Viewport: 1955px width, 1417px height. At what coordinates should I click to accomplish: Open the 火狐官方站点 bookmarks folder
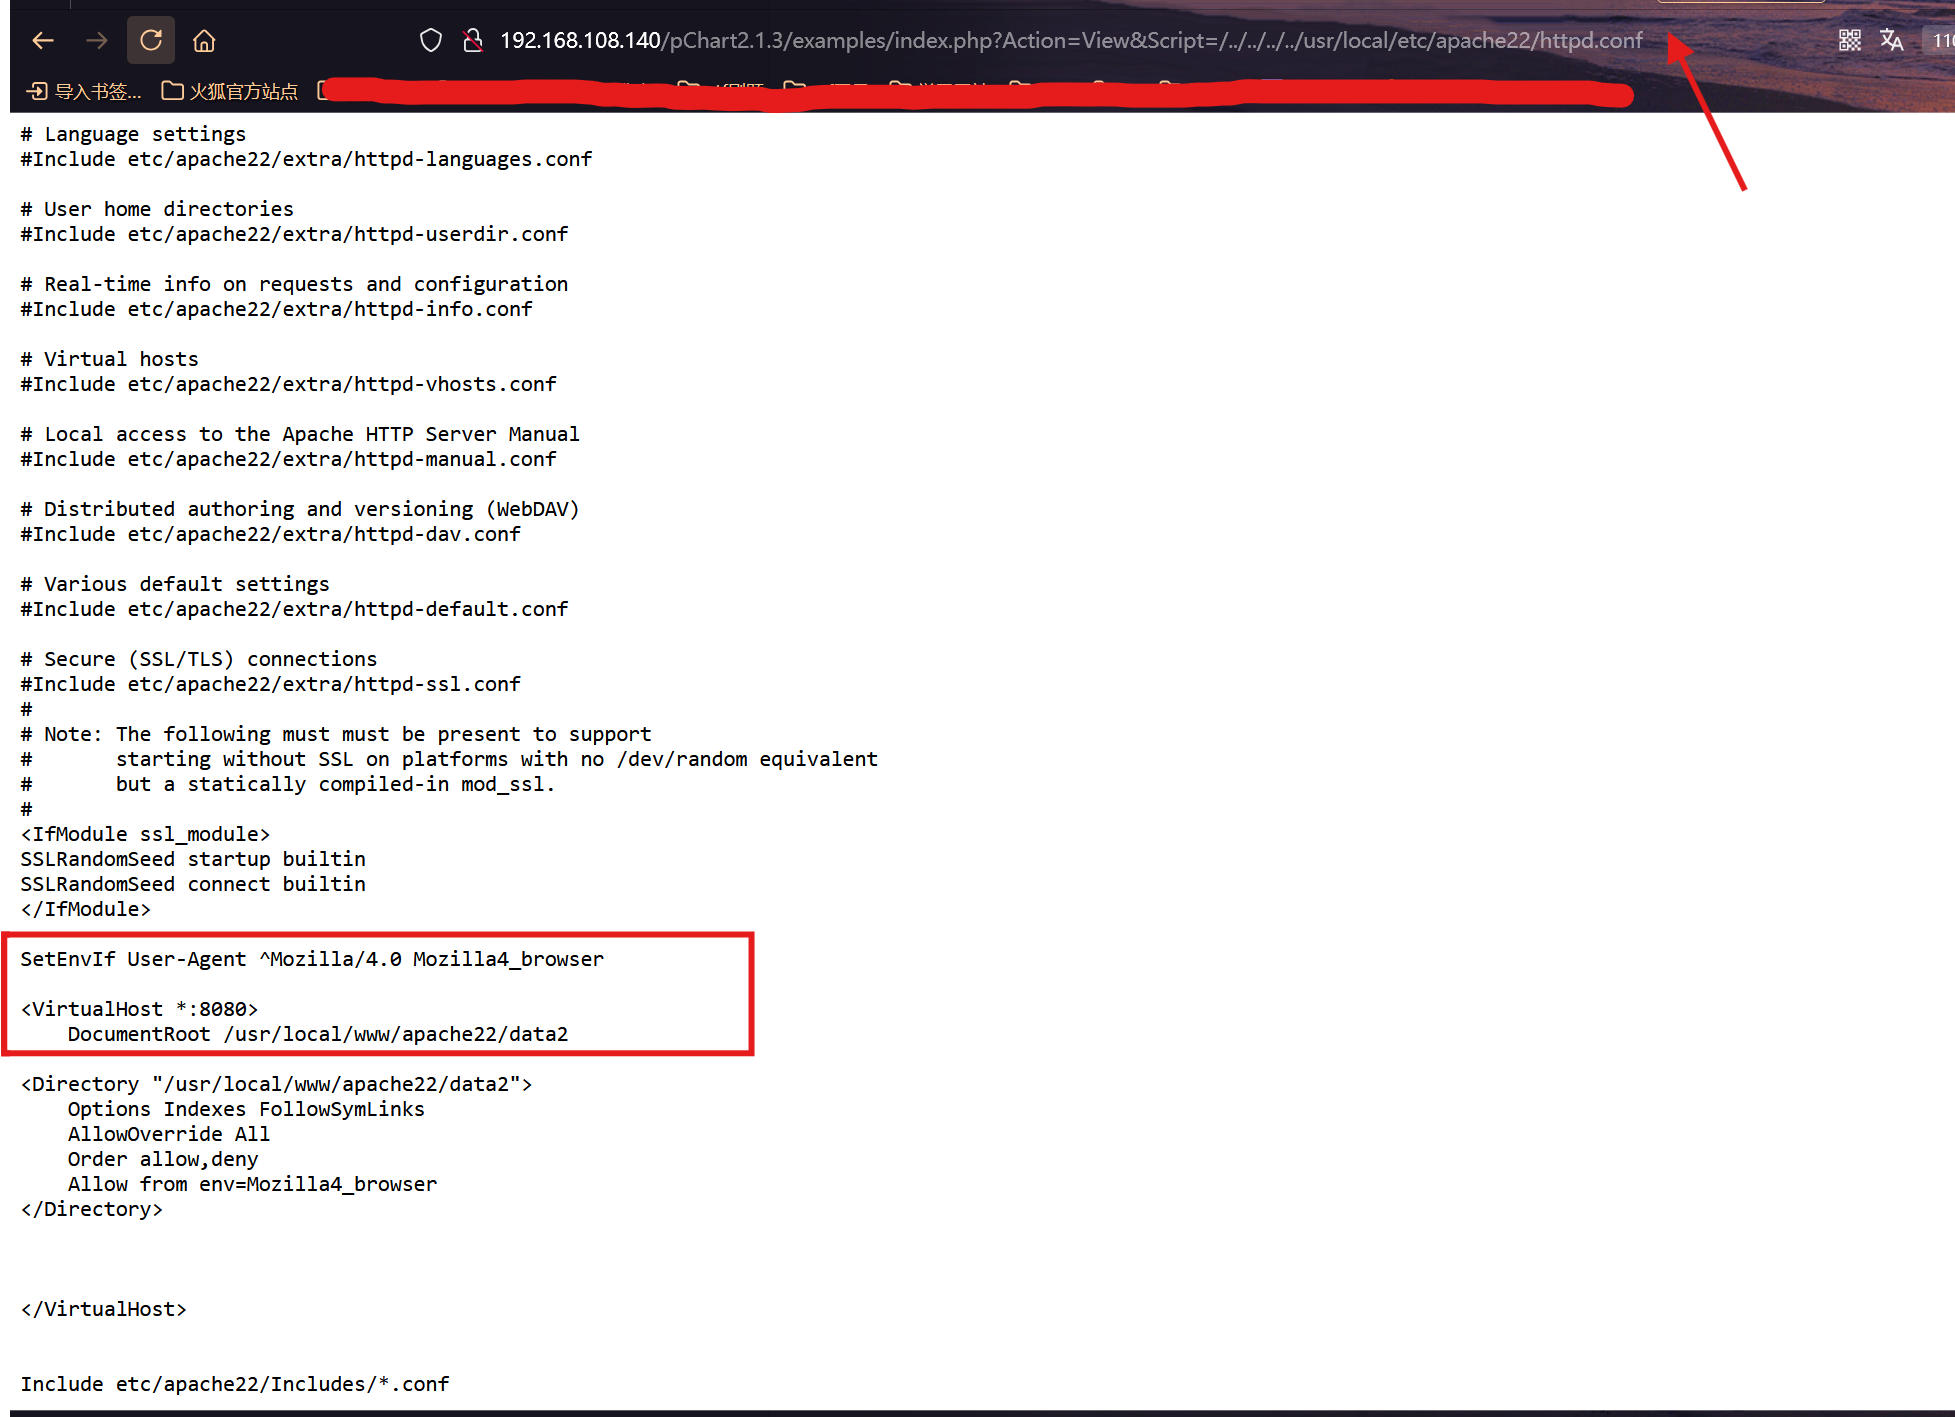click(230, 92)
